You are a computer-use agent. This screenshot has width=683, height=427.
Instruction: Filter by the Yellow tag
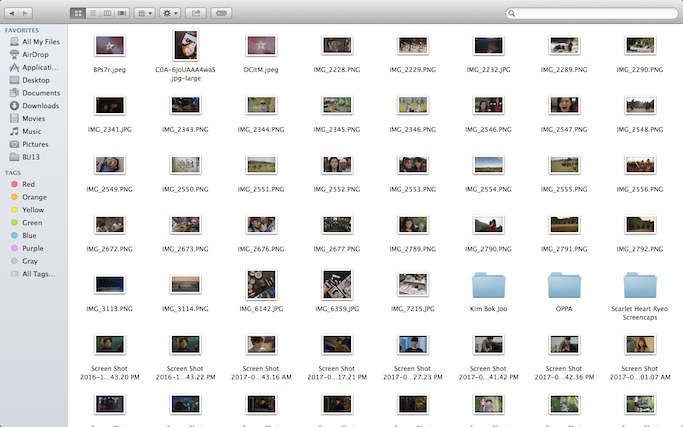coord(27,210)
